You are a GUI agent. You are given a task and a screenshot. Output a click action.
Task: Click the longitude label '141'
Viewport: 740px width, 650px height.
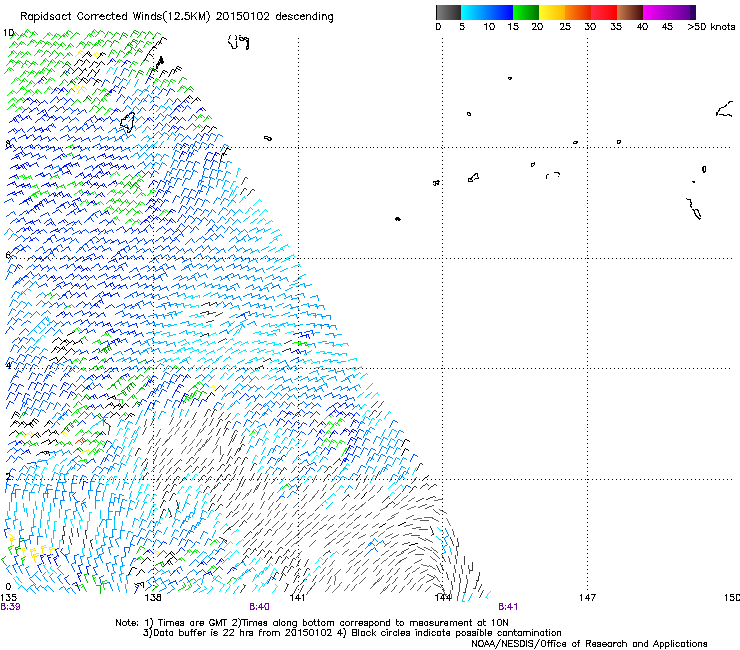pos(297,598)
